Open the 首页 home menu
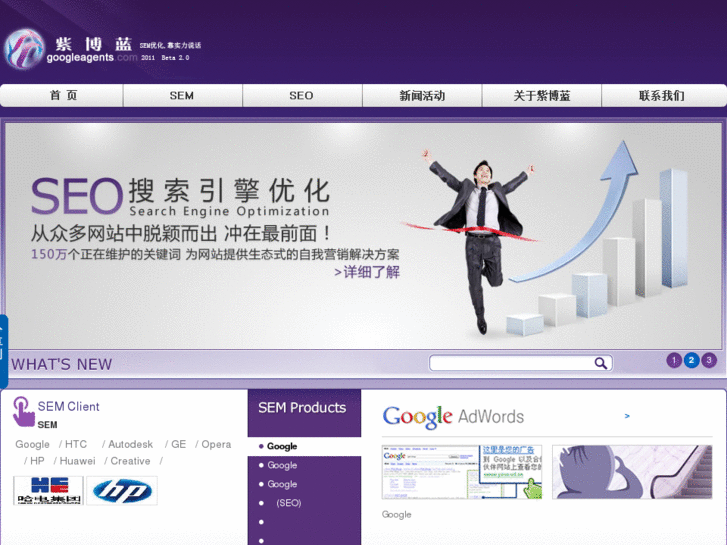This screenshot has width=727, height=545. point(62,96)
